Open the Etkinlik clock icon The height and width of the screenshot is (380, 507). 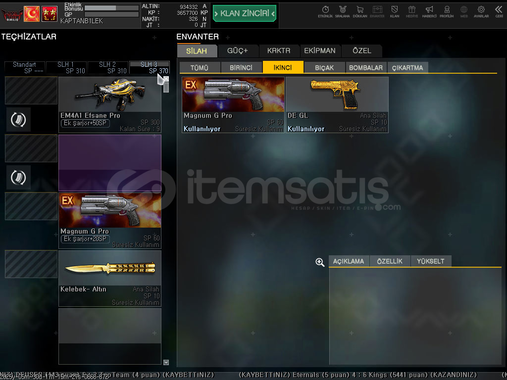pyautogui.click(x=325, y=11)
